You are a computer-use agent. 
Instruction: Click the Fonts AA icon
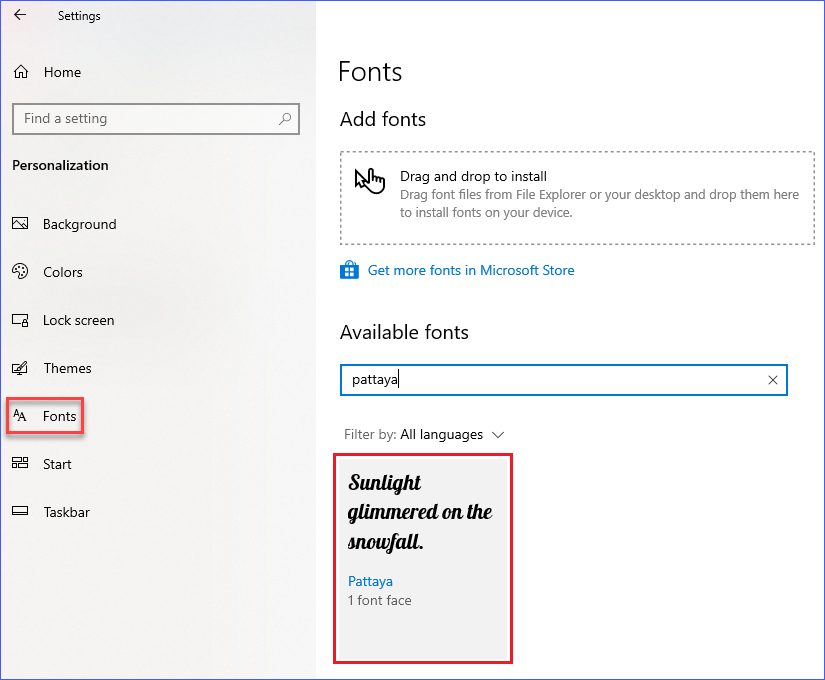[20, 416]
